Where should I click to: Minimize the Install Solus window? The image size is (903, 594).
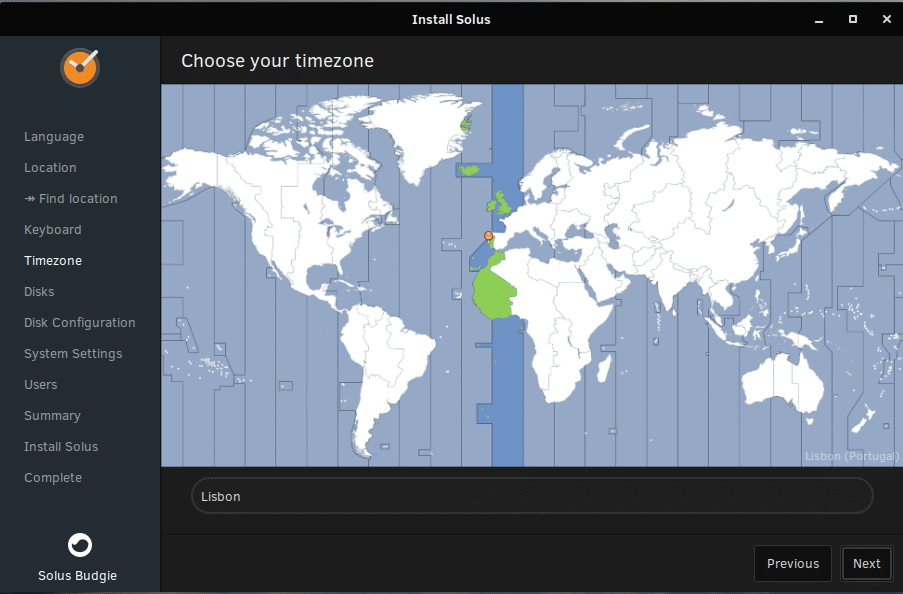coord(819,20)
